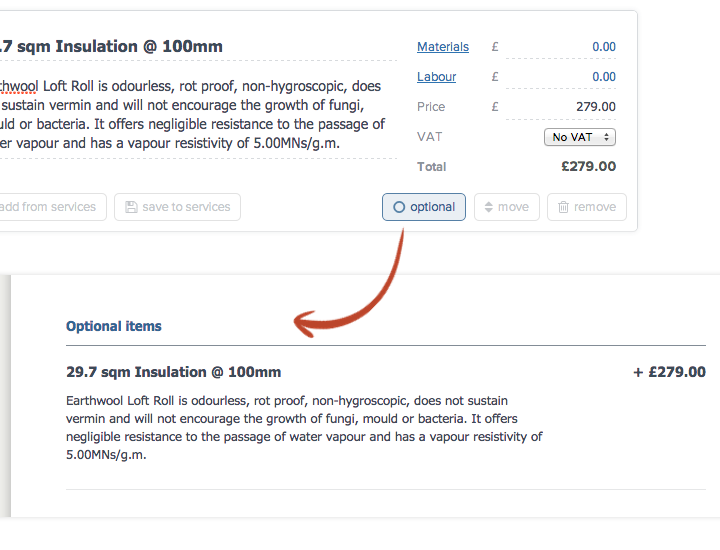The image size is (720, 550).
Task: Toggle the optional item button
Action: click(x=424, y=207)
